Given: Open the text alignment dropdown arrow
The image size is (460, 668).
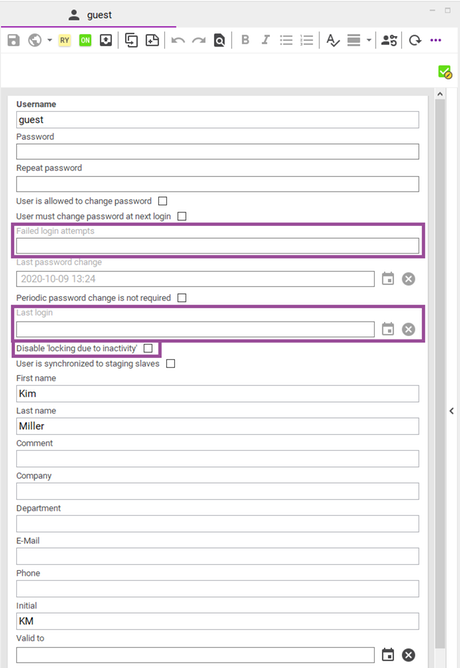Looking at the screenshot, I should click(369, 40).
